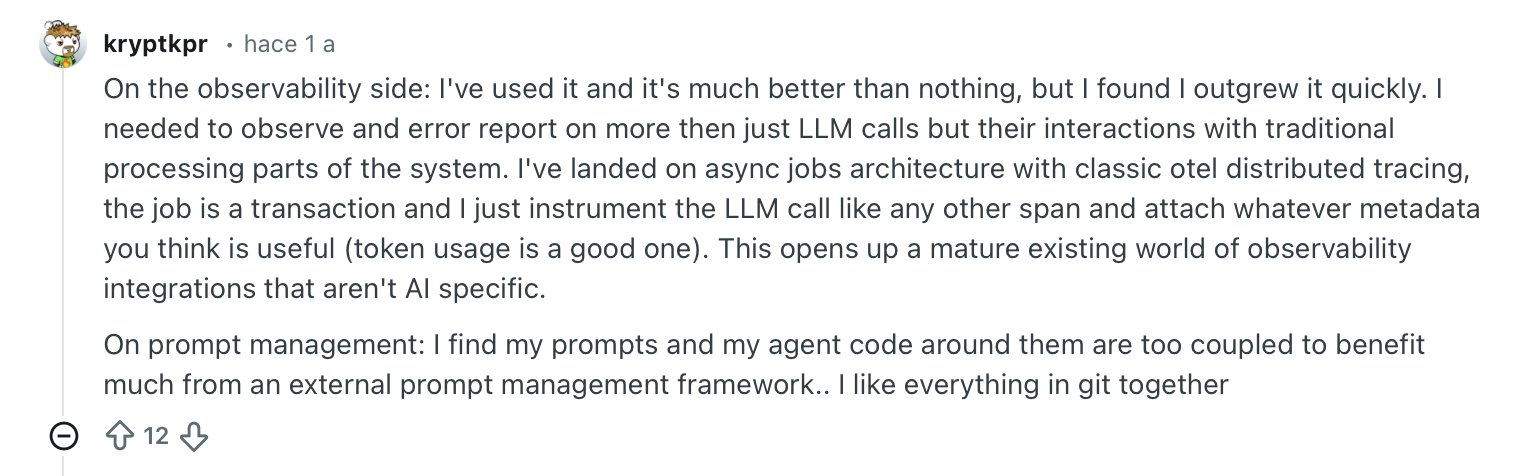The image size is (1528, 476).
Task: Collapse the kryptkpr comment thread
Action: pos(64,437)
